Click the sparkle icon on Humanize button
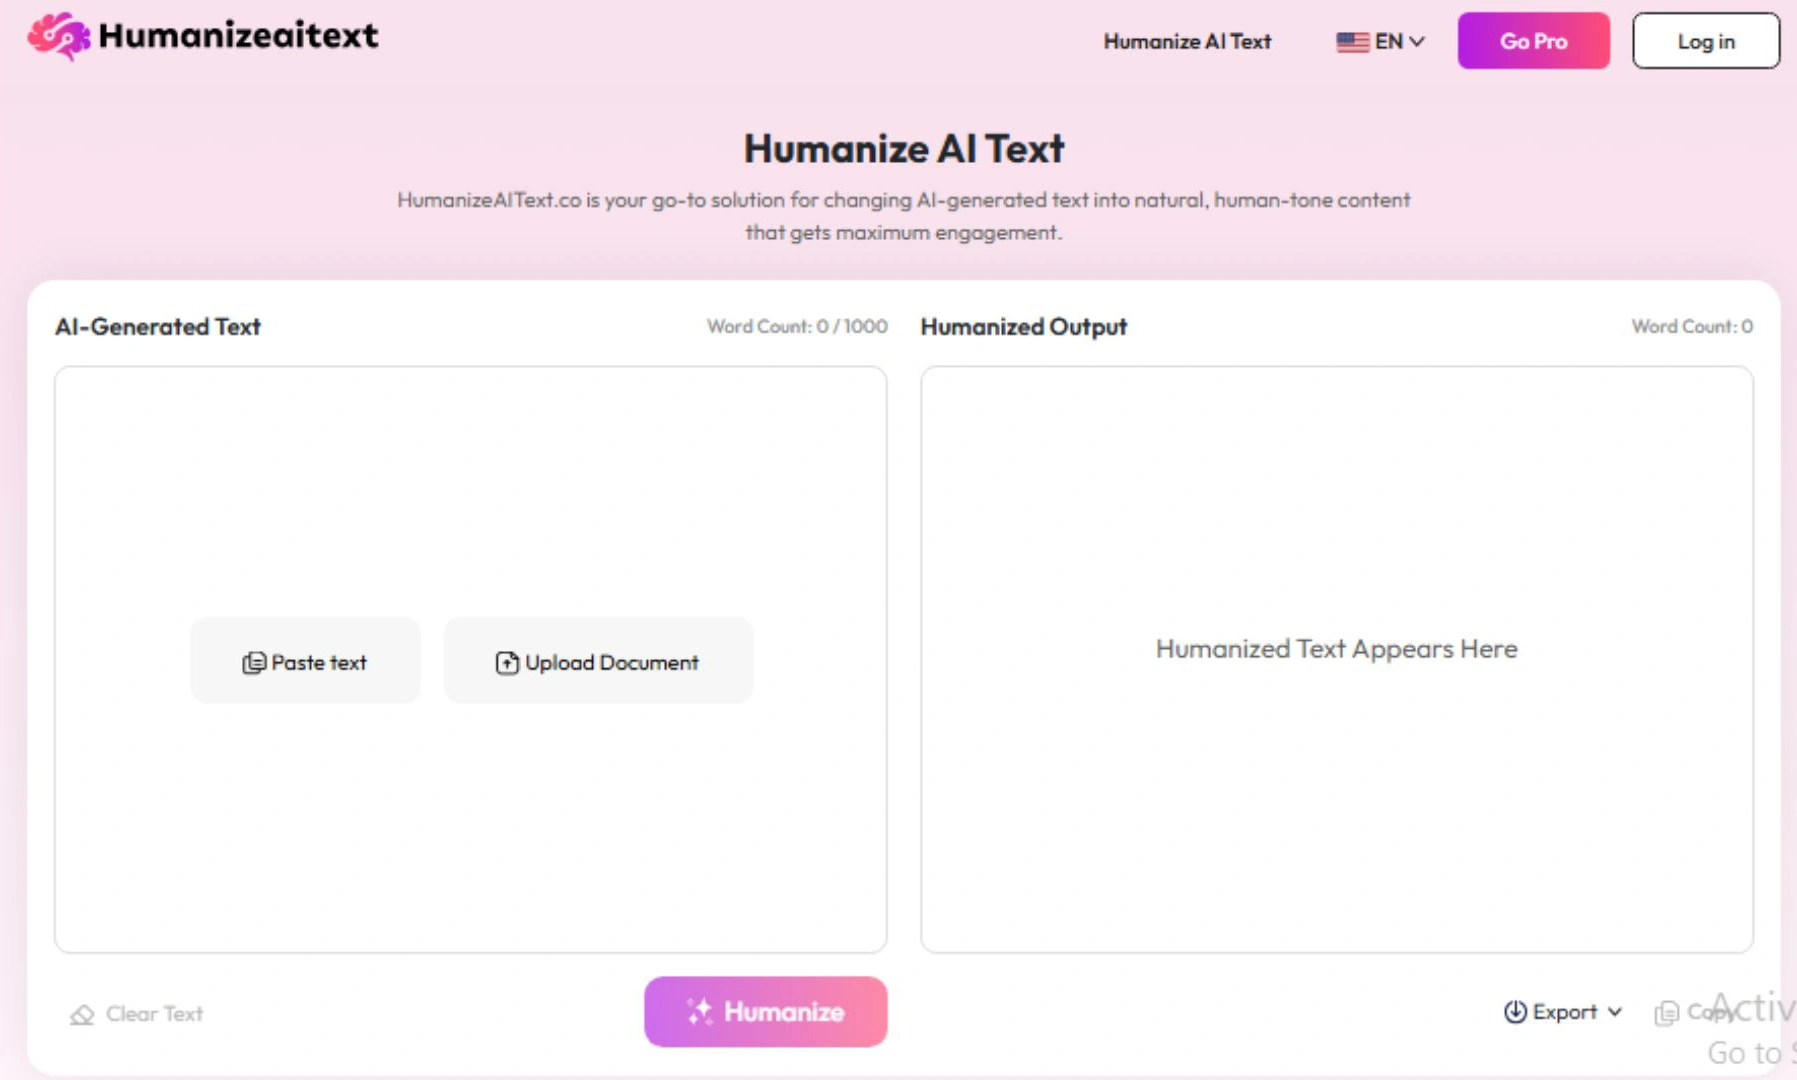Viewport: 1797px width, 1080px height. 700,1011
